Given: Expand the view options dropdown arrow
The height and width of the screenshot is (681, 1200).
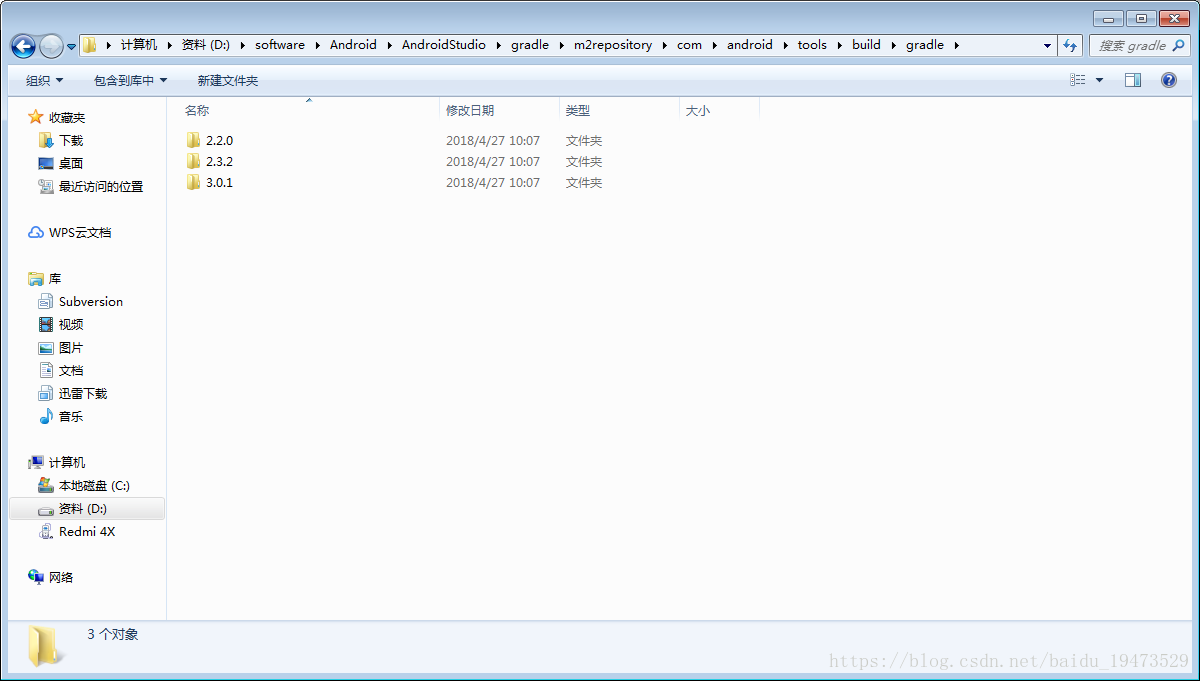Looking at the screenshot, I should [x=1100, y=80].
